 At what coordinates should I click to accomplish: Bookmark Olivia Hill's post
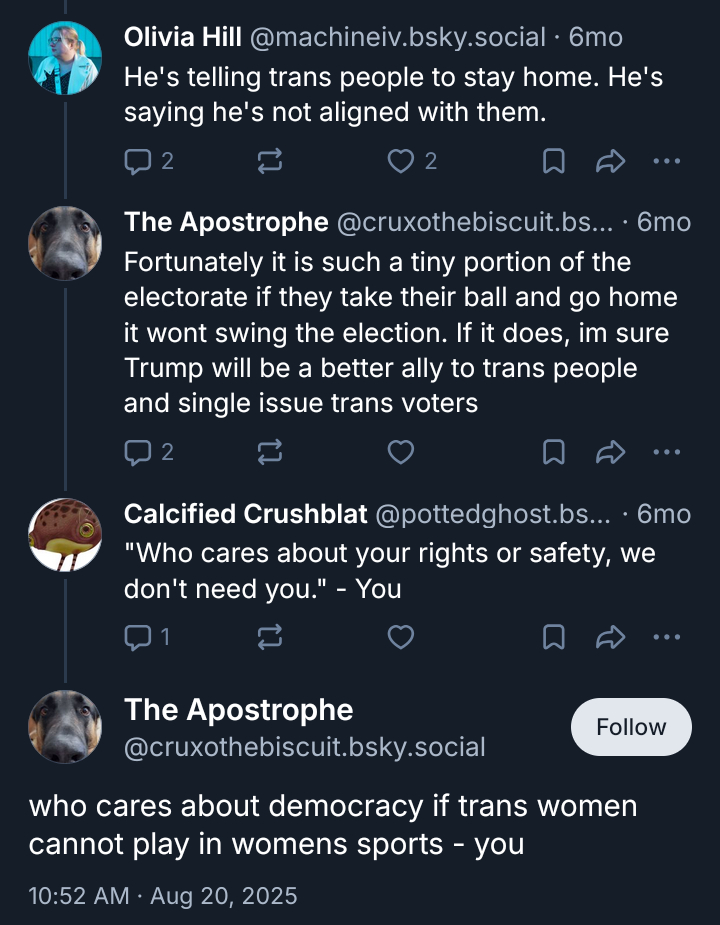coord(553,161)
